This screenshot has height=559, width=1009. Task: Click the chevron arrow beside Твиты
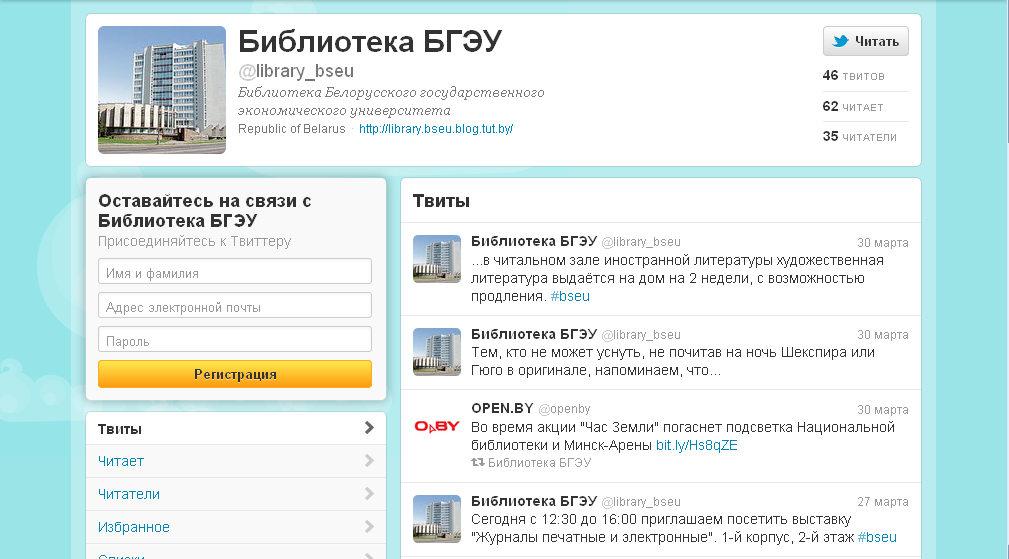[369, 428]
